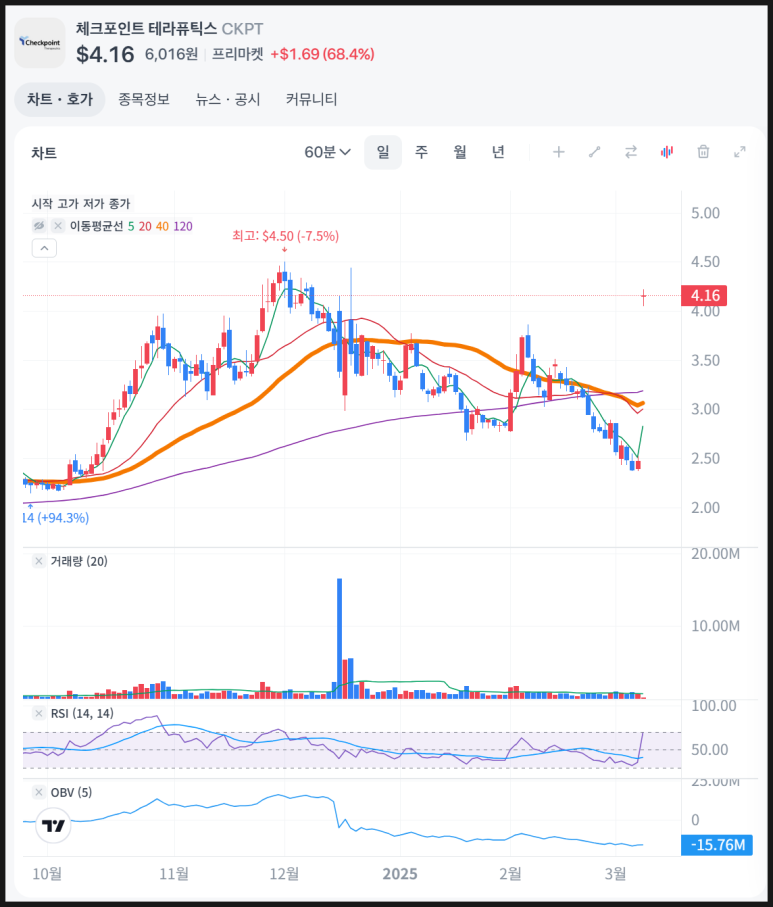Click the 이동평균선 indicator name
This screenshot has width=773, height=907.
(97, 226)
